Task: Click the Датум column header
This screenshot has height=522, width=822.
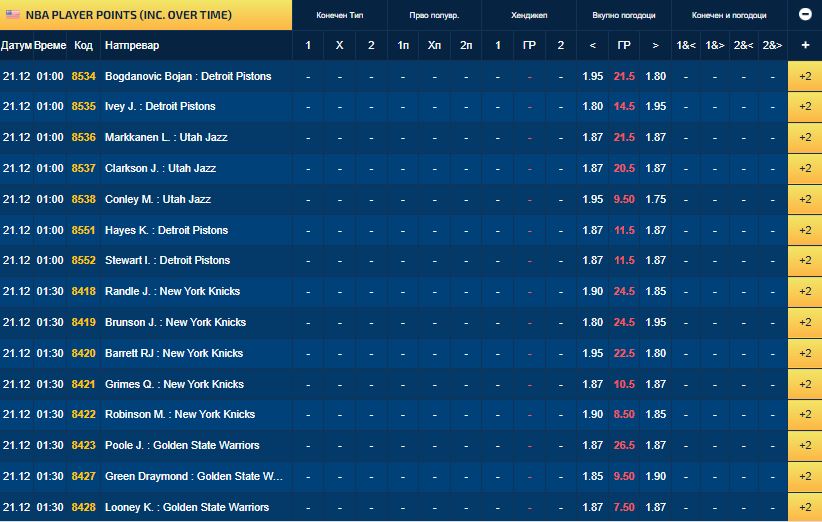Action: pos(16,46)
